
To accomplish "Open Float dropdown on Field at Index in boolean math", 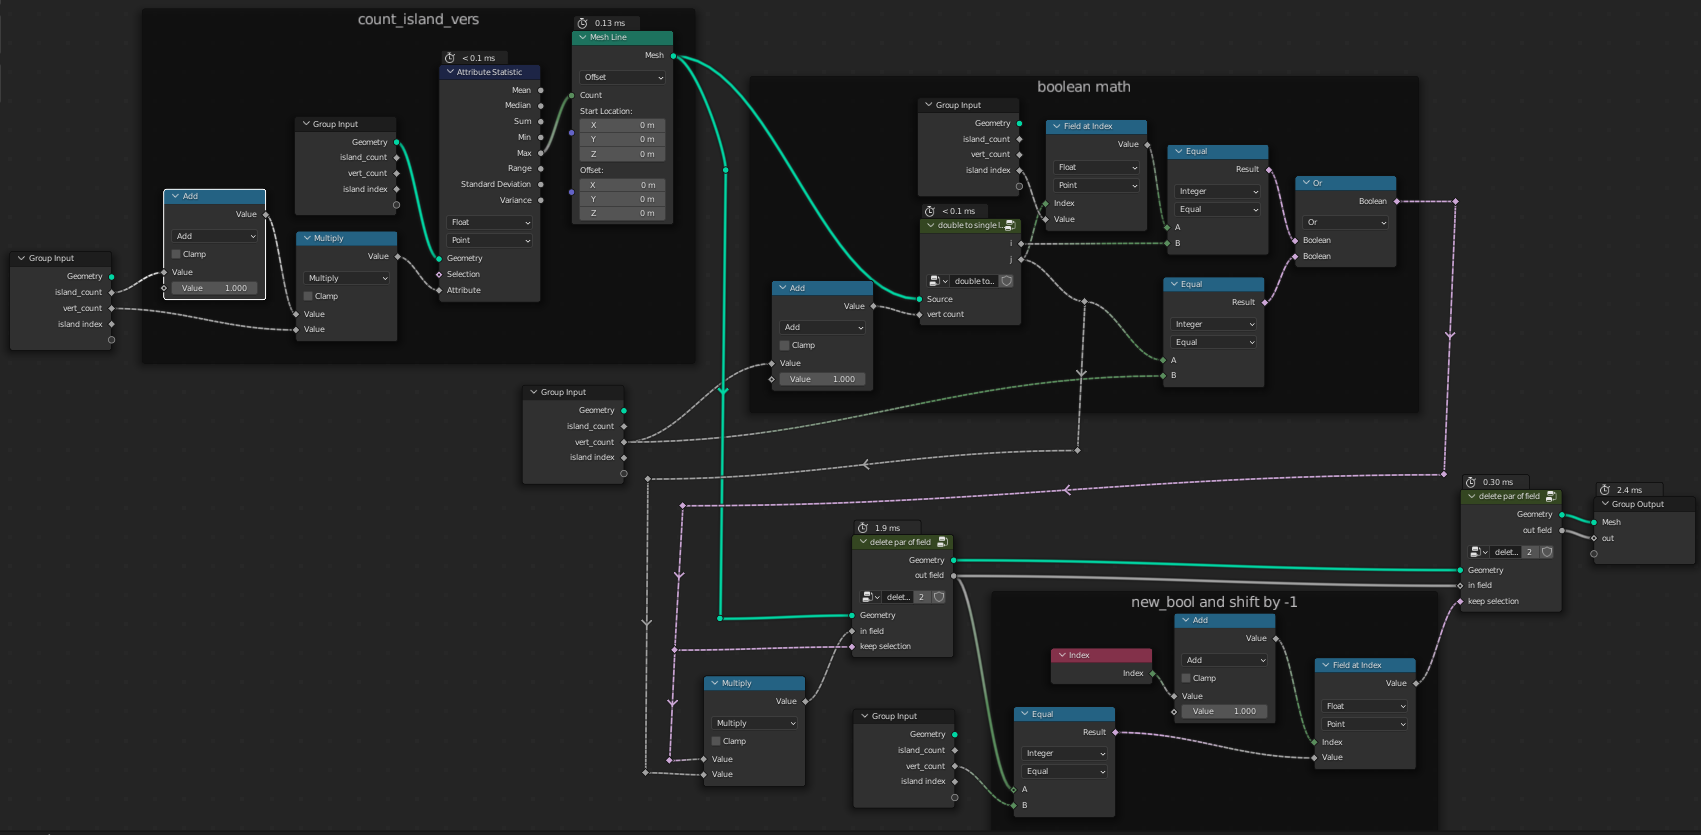I will (1097, 167).
